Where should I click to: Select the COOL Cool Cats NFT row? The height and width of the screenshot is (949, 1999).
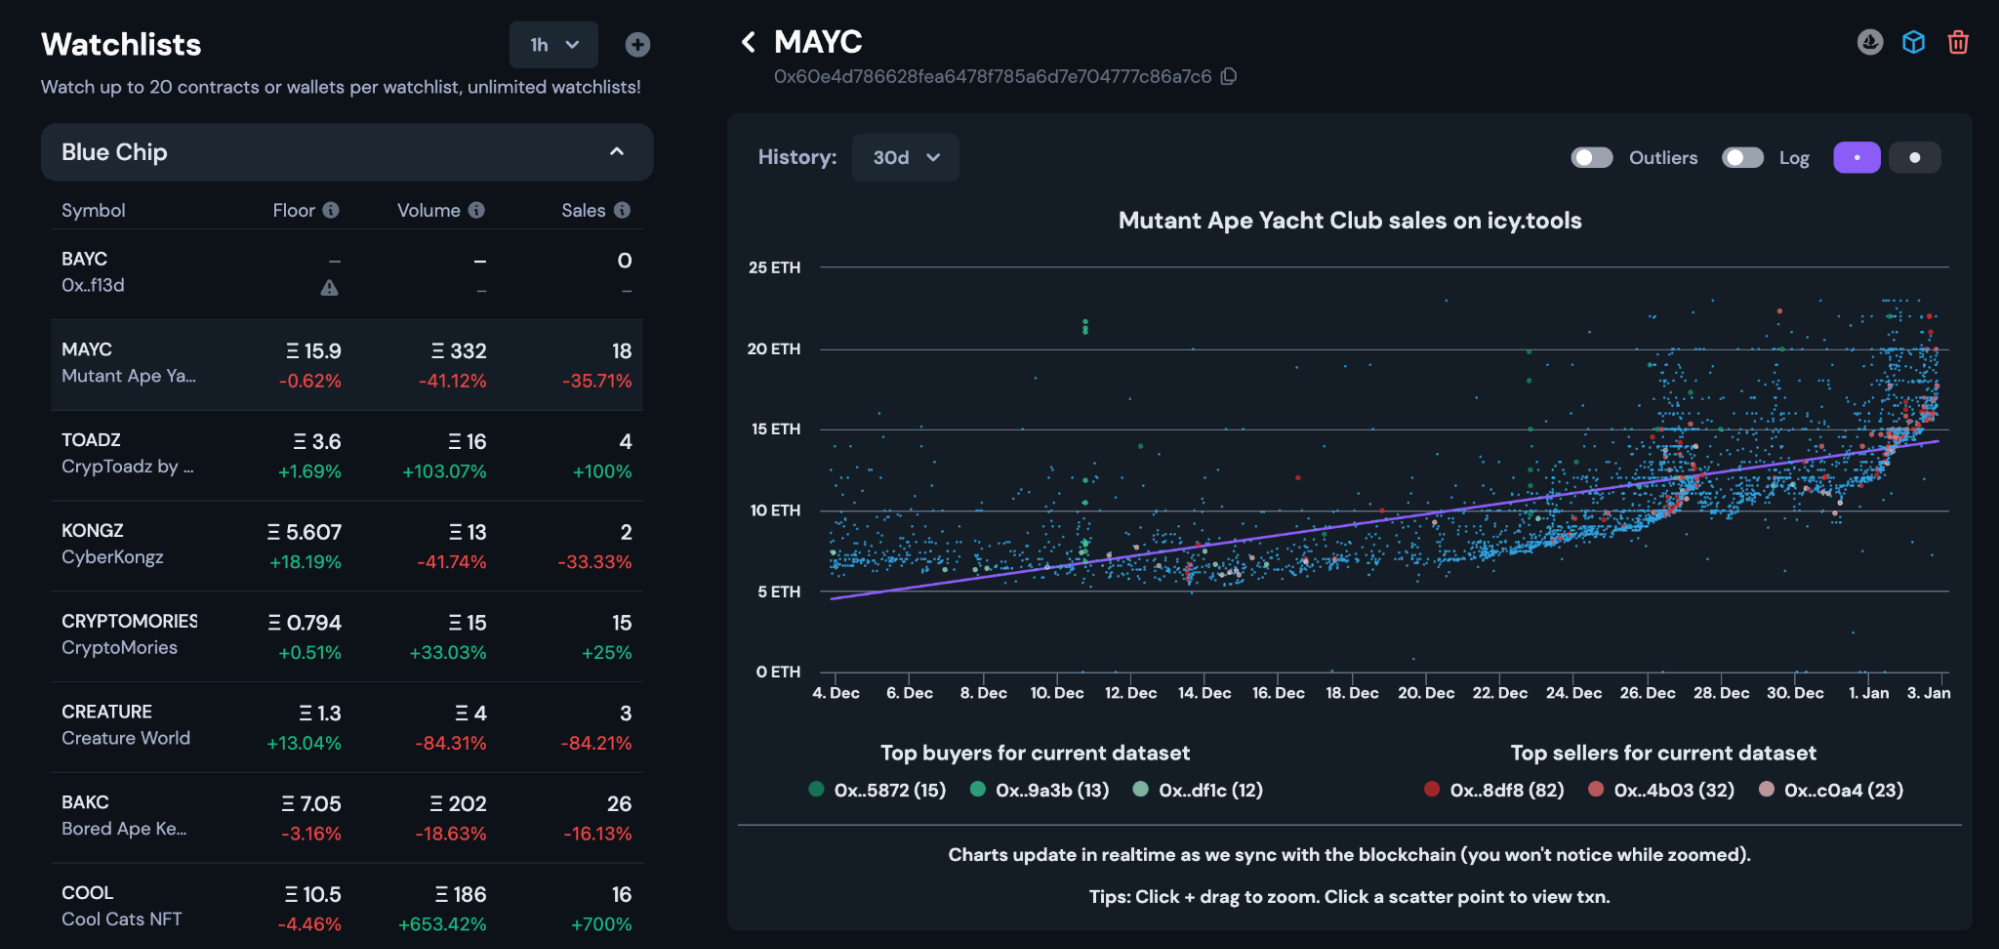[347, 906]
